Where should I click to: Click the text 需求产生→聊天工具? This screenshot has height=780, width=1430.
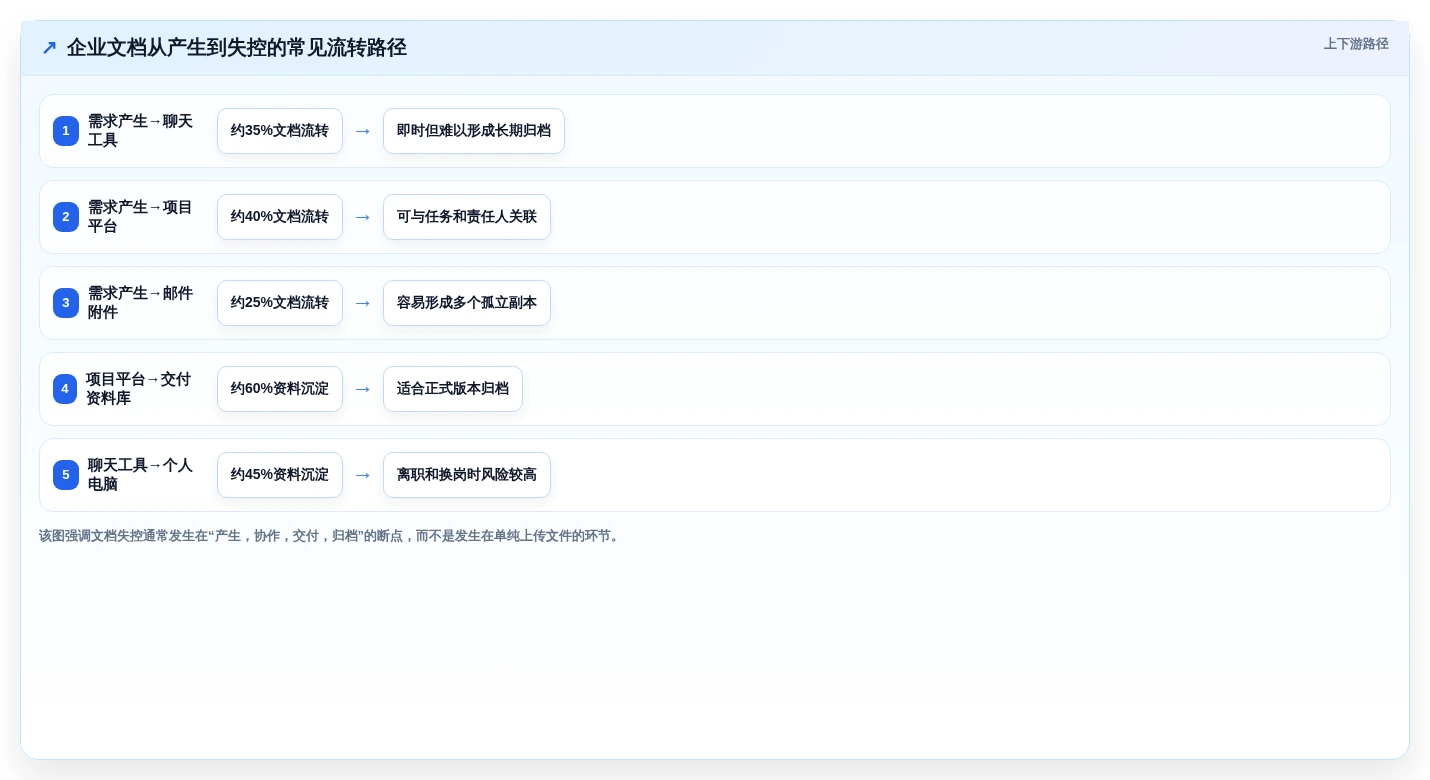(x=140, y=131)
